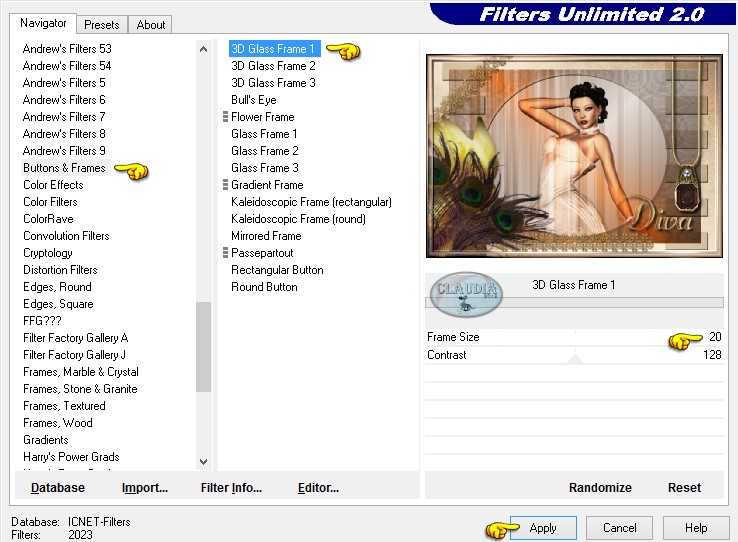738x542 pixels.
Task: Select ColorRave category
Action: pos(48,219)
